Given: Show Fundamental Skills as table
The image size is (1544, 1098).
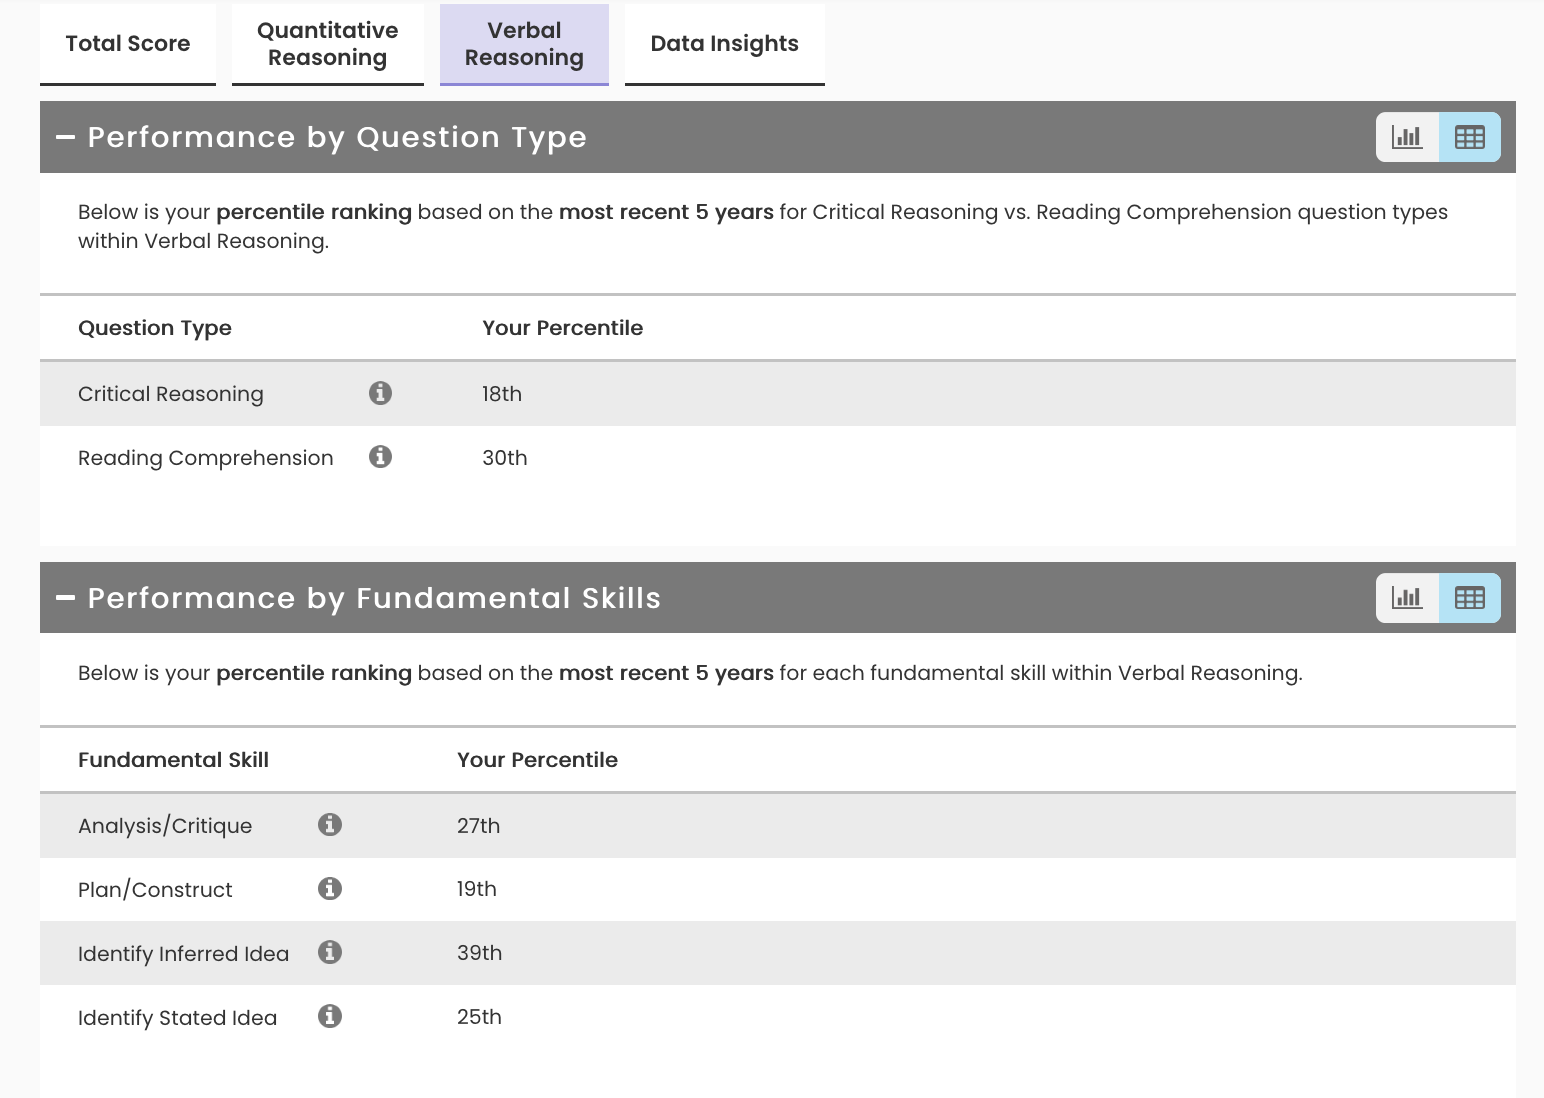Looking at the screenshot, I should point(1469,598).
